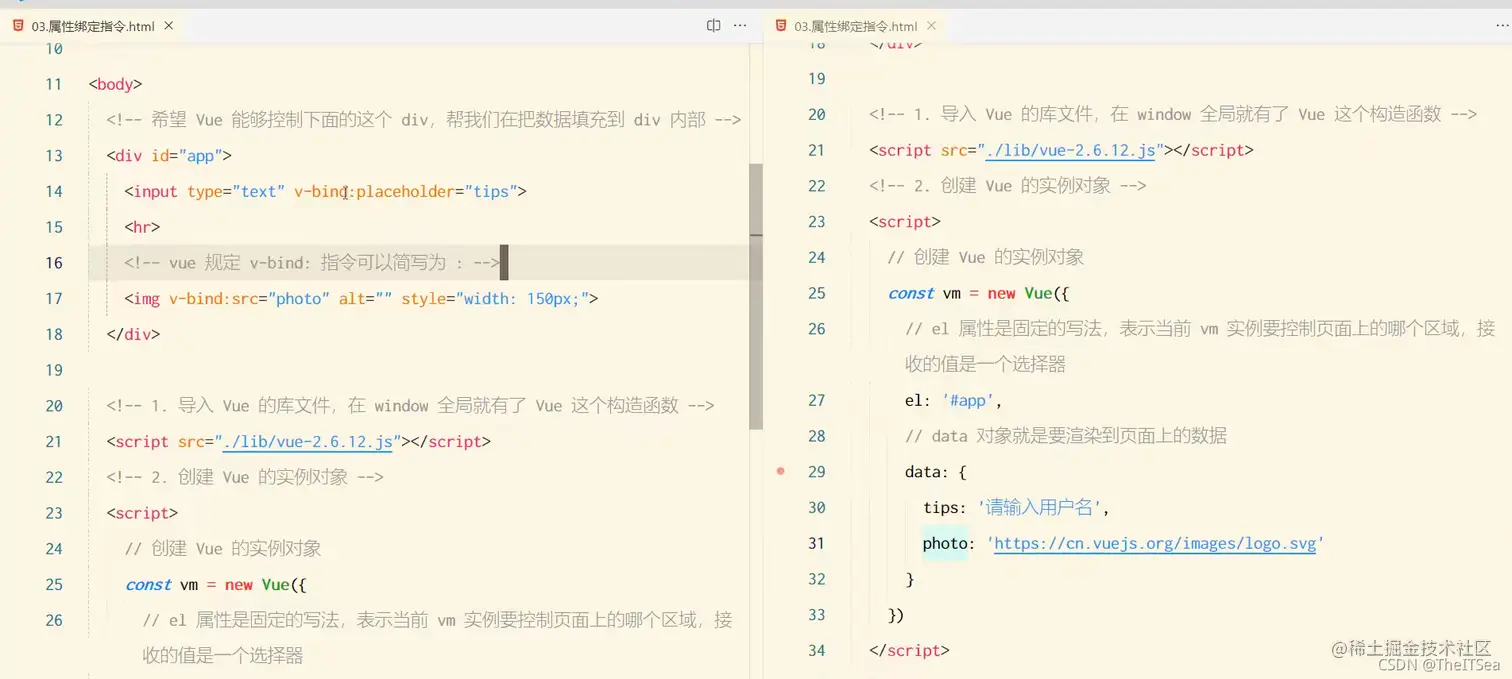Click the closing </div> on left line 18
This screenshot has width=1512, height=679.
[x=133, y=334]
